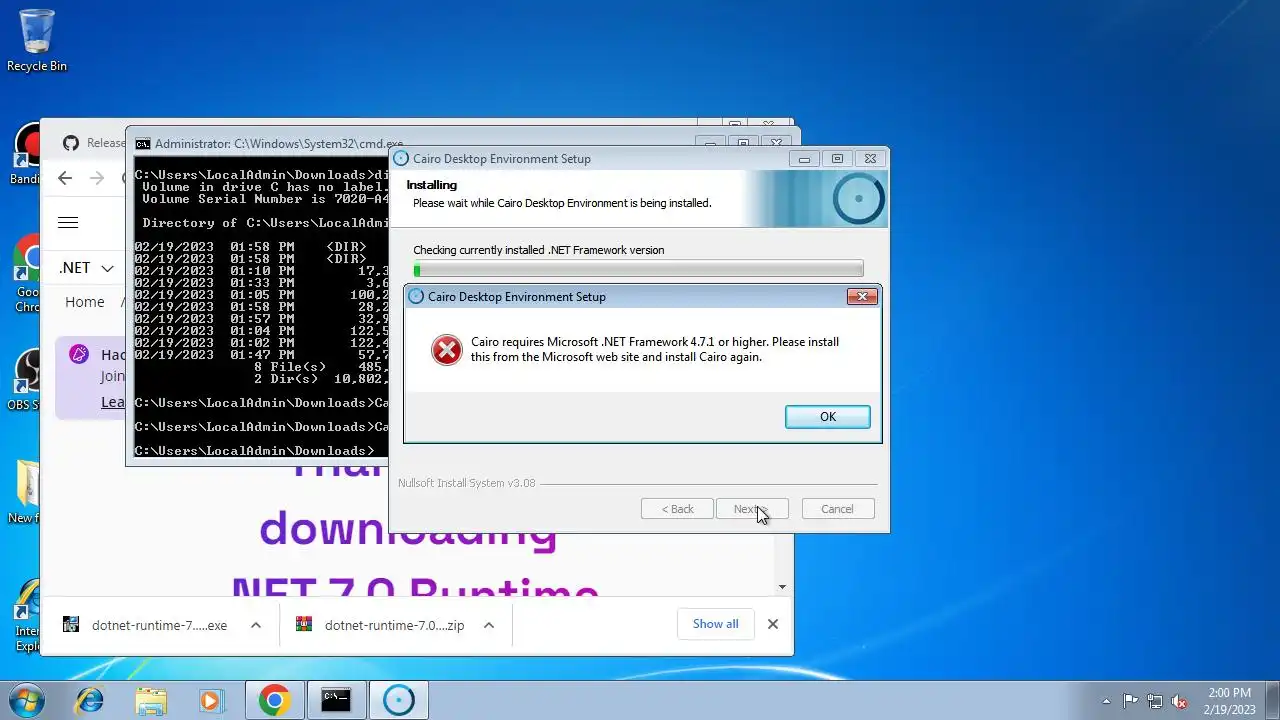
Task: Click OK in the Cairo error dialog
Action: (x=827, y=417)
